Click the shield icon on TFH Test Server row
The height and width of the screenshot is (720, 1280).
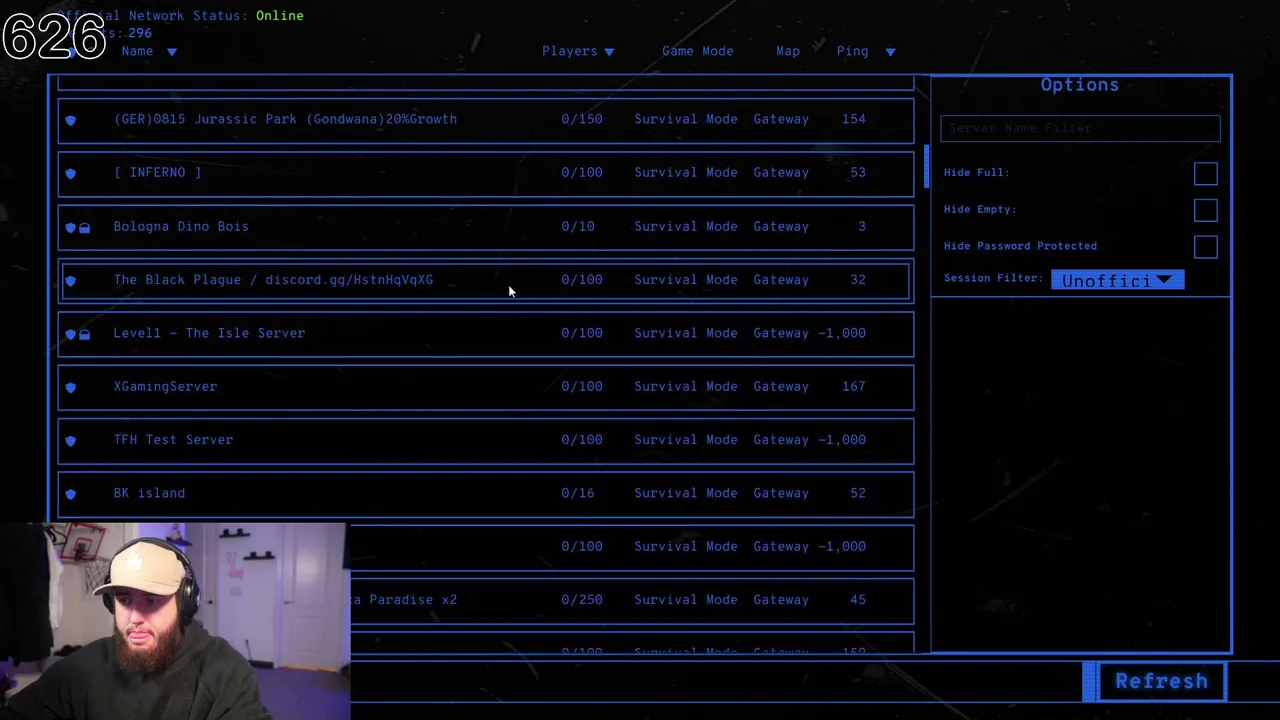click(x=70, y=440)
